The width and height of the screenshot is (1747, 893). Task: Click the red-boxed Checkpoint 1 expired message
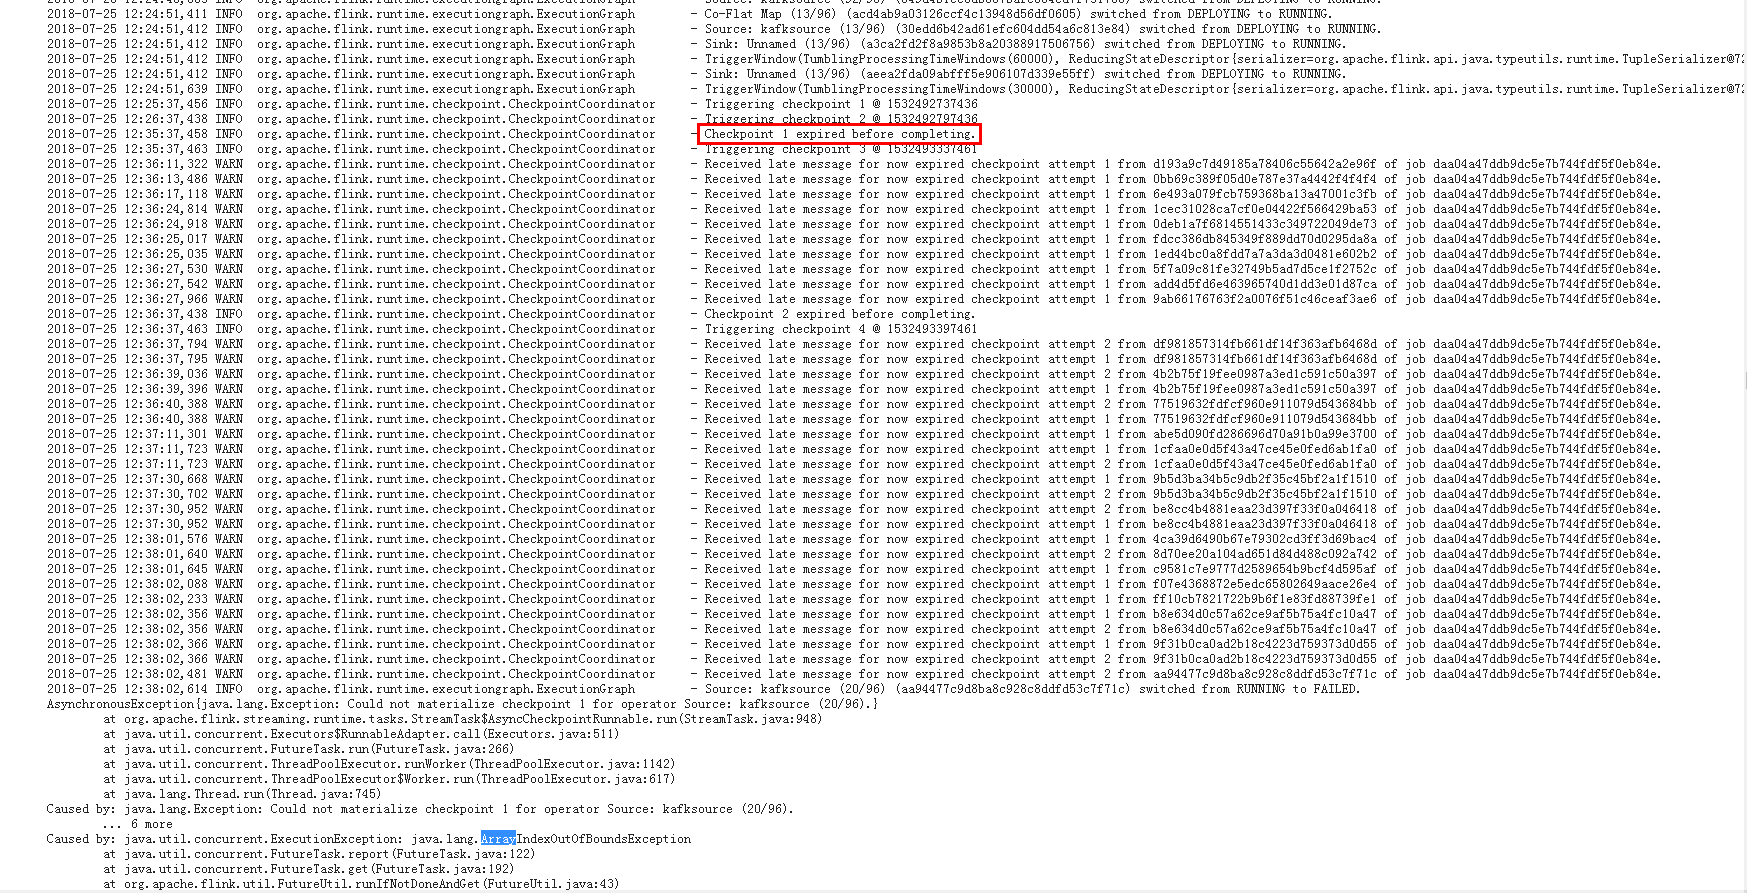839,134
